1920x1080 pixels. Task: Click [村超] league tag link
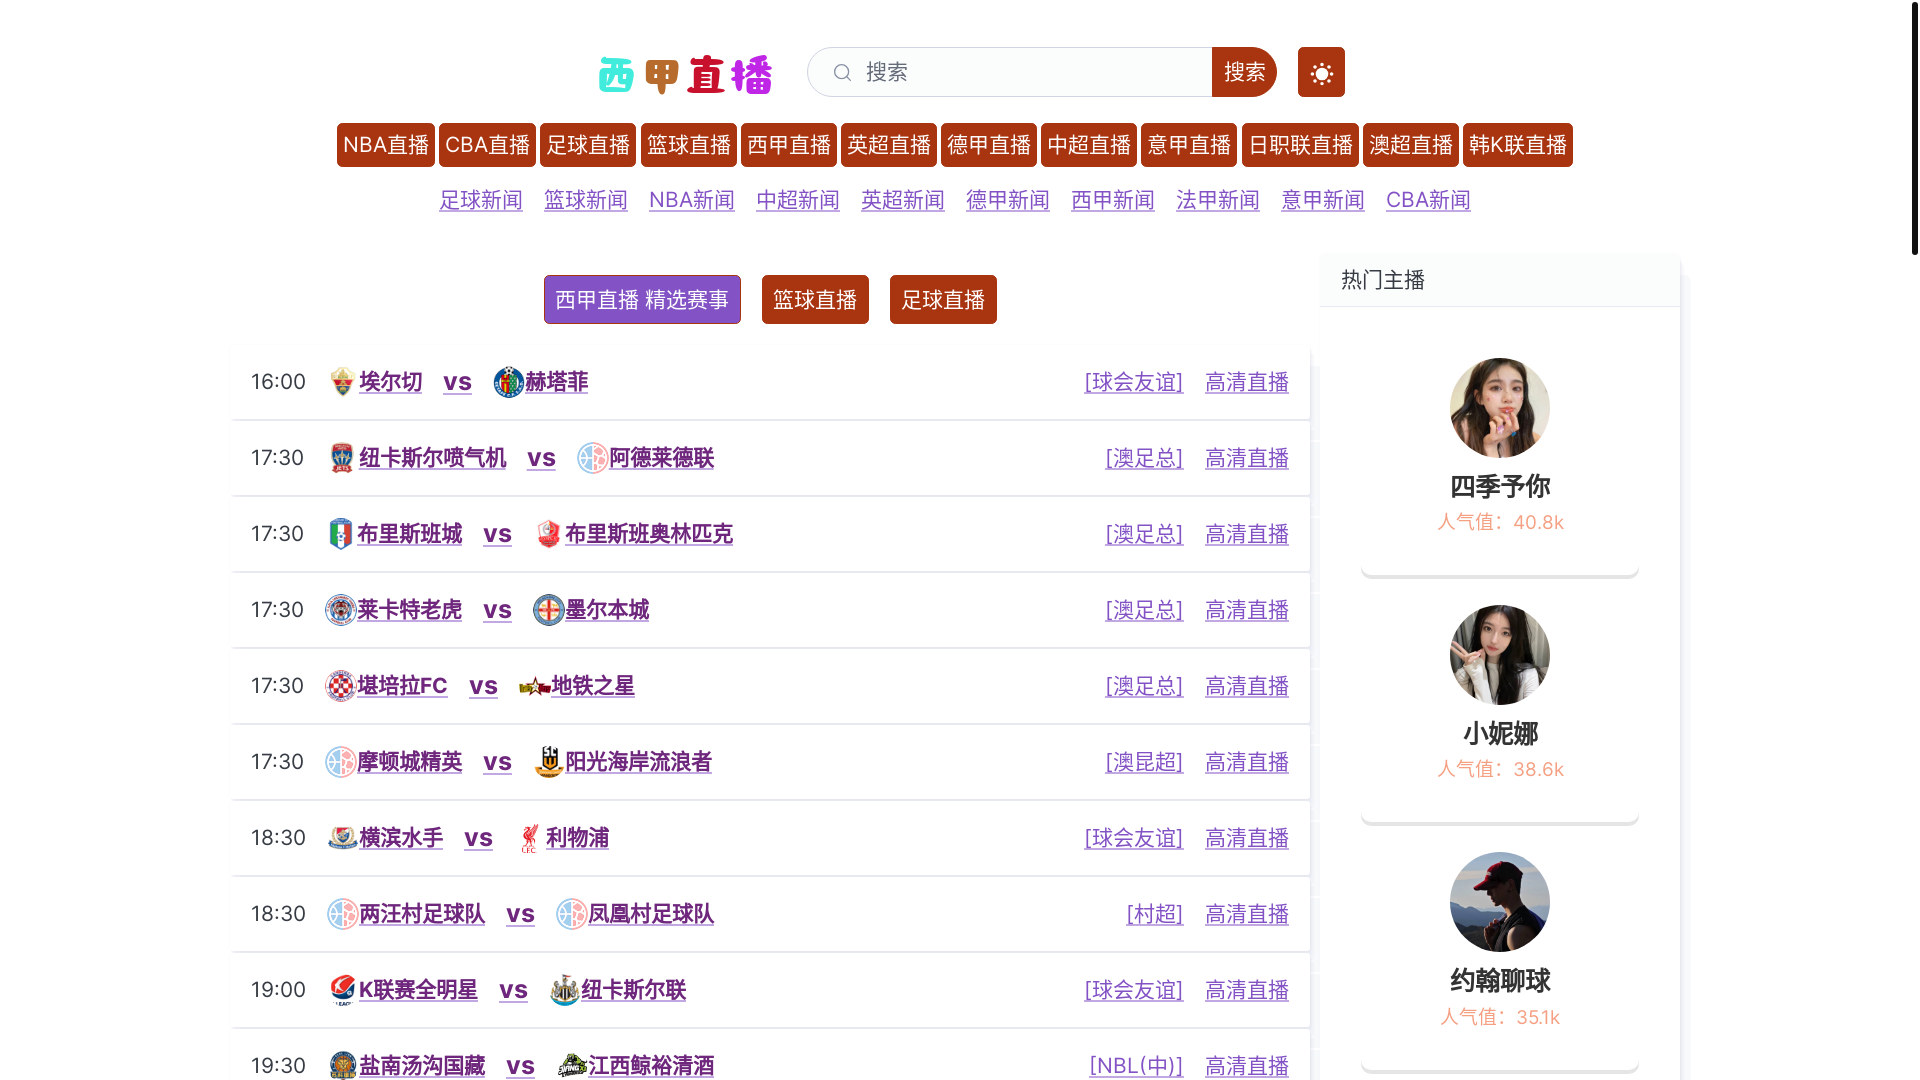[x=1155, y=914]
